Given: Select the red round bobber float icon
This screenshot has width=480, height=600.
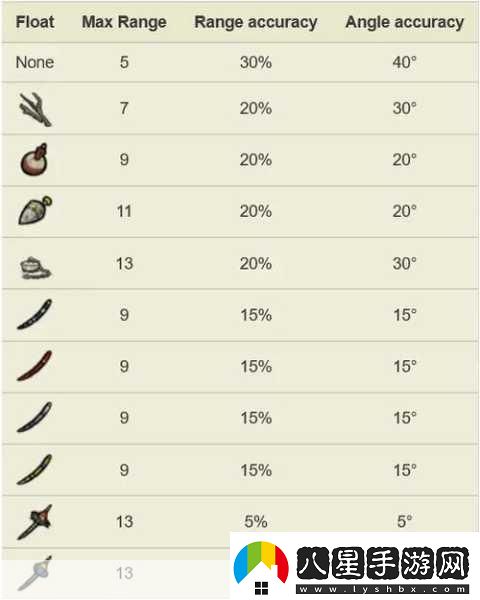Looking at the screenshot, I should click(x=34, y=160).
